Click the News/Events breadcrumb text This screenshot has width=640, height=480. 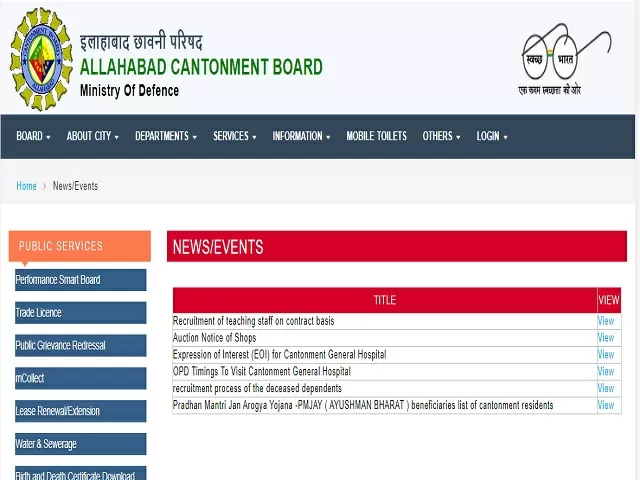click(x=75, y=186)
